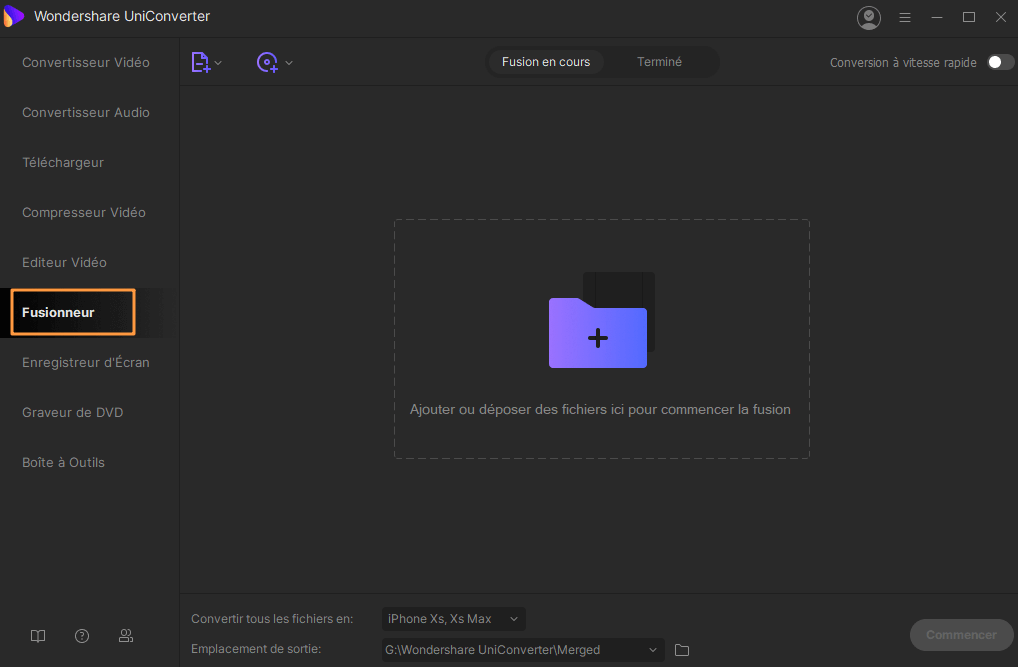The height and width of the screenshot is (667, 1018).
Task: Click the Add Files icon
Action: (x=200, y=62)
